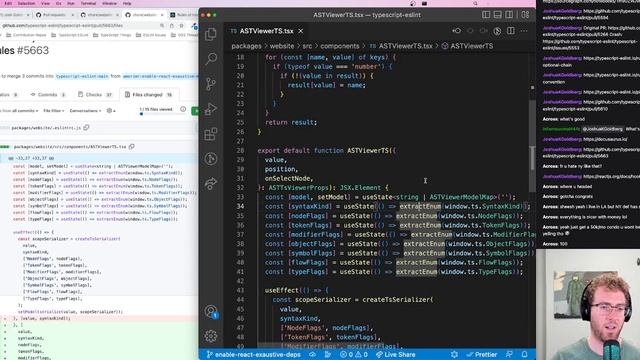Click the packages breadcrumb segment
Viewport: 640px width, 360px height.
pos(246,46)
